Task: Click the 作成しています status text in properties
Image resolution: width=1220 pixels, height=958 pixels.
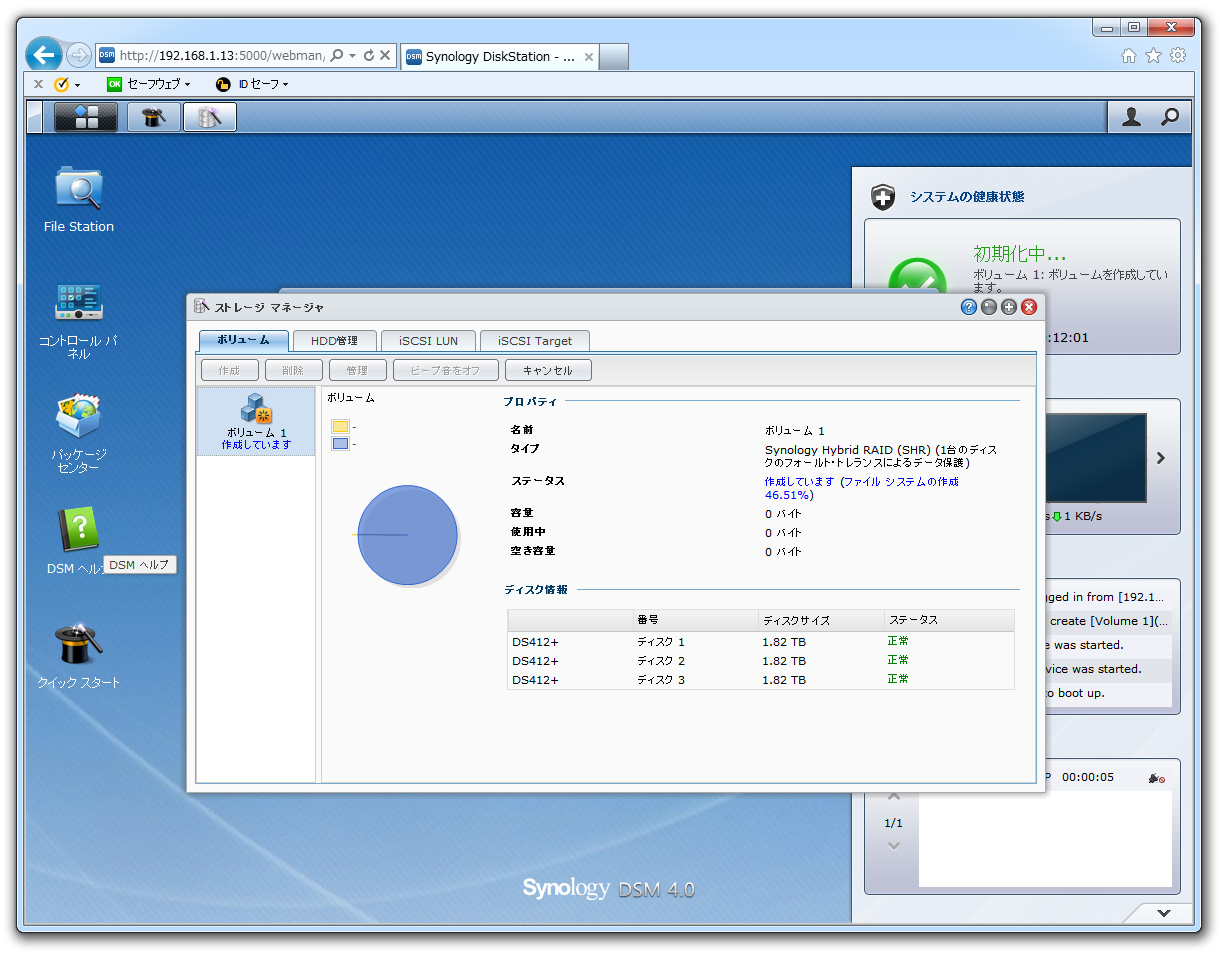Action: click(862, 488)
